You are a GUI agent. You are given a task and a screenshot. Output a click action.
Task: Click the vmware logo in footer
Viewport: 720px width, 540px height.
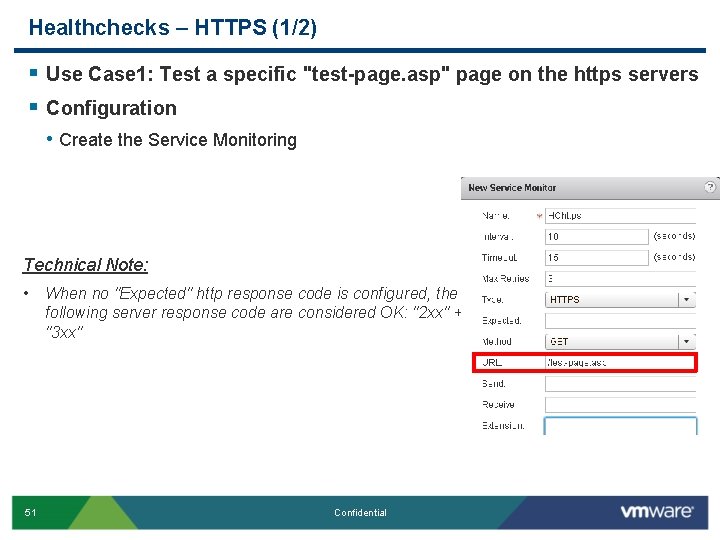click(657, 512)
